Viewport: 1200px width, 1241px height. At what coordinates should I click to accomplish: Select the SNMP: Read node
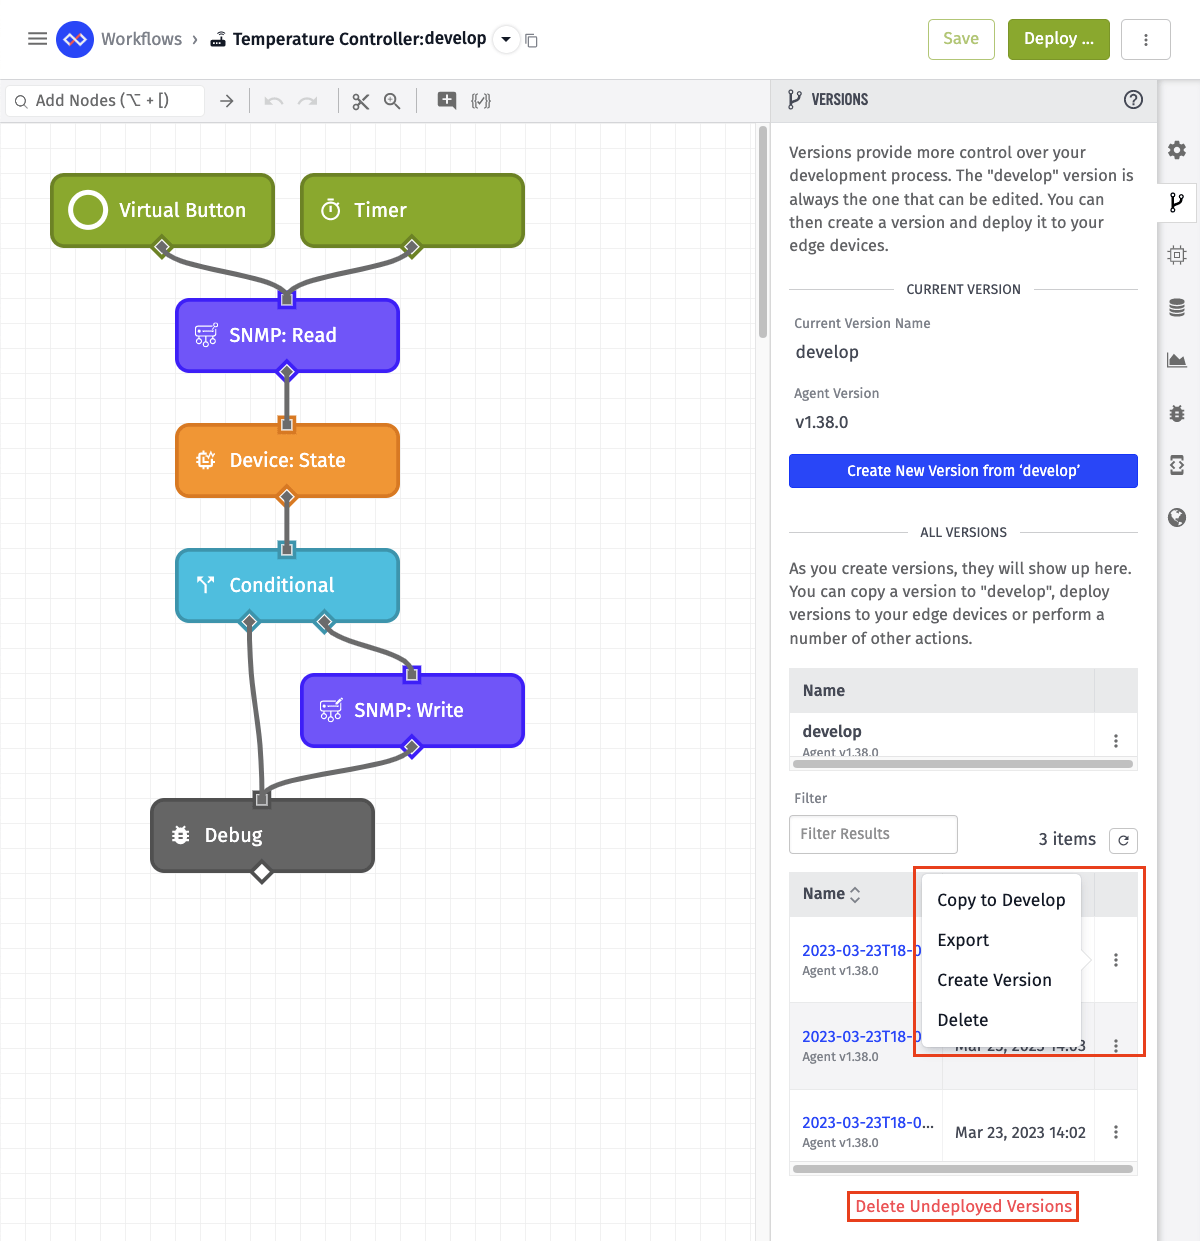tap(287, 335)
